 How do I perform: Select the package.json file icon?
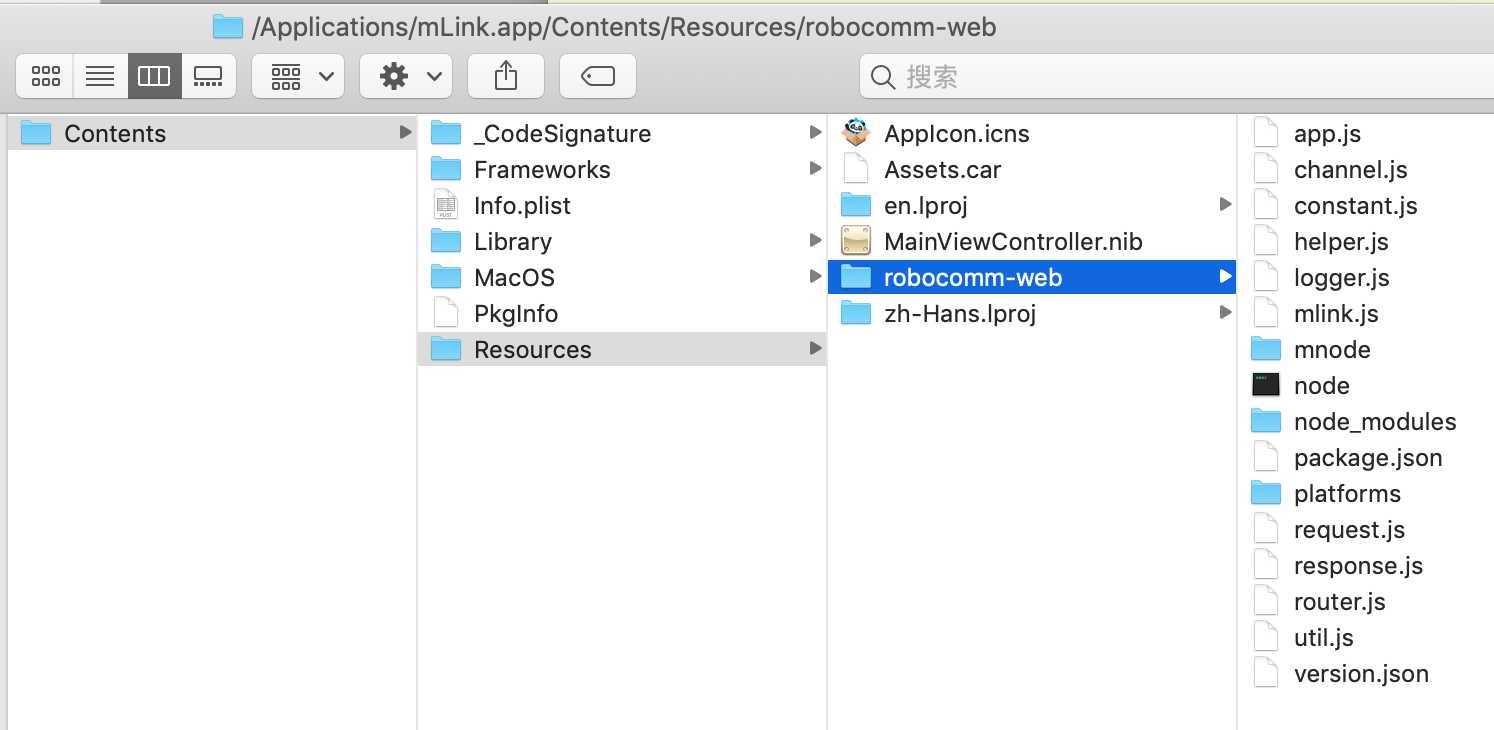pos(1266,457)
